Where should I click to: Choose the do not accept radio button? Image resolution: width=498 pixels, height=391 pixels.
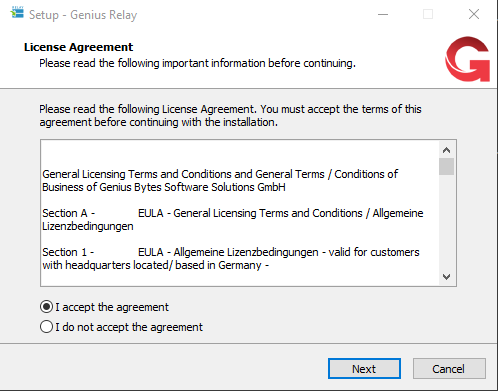(46, 327)
